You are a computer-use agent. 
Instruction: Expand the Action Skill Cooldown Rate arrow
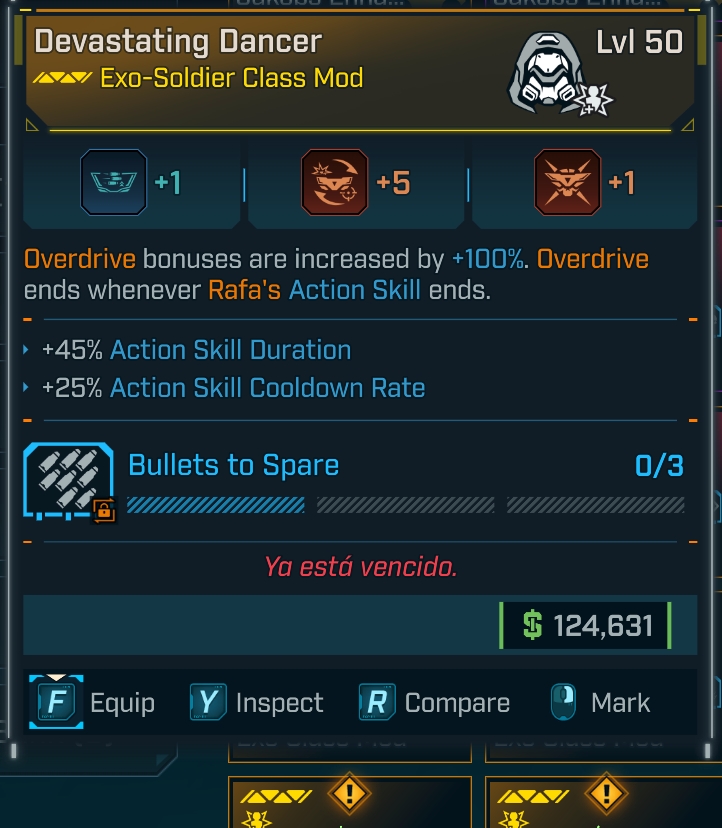click(27, 389)
